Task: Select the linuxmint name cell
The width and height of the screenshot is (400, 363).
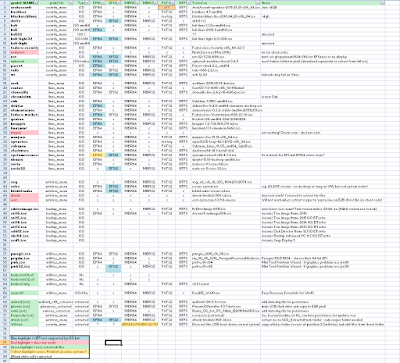Action: click(x=24, y=128)
